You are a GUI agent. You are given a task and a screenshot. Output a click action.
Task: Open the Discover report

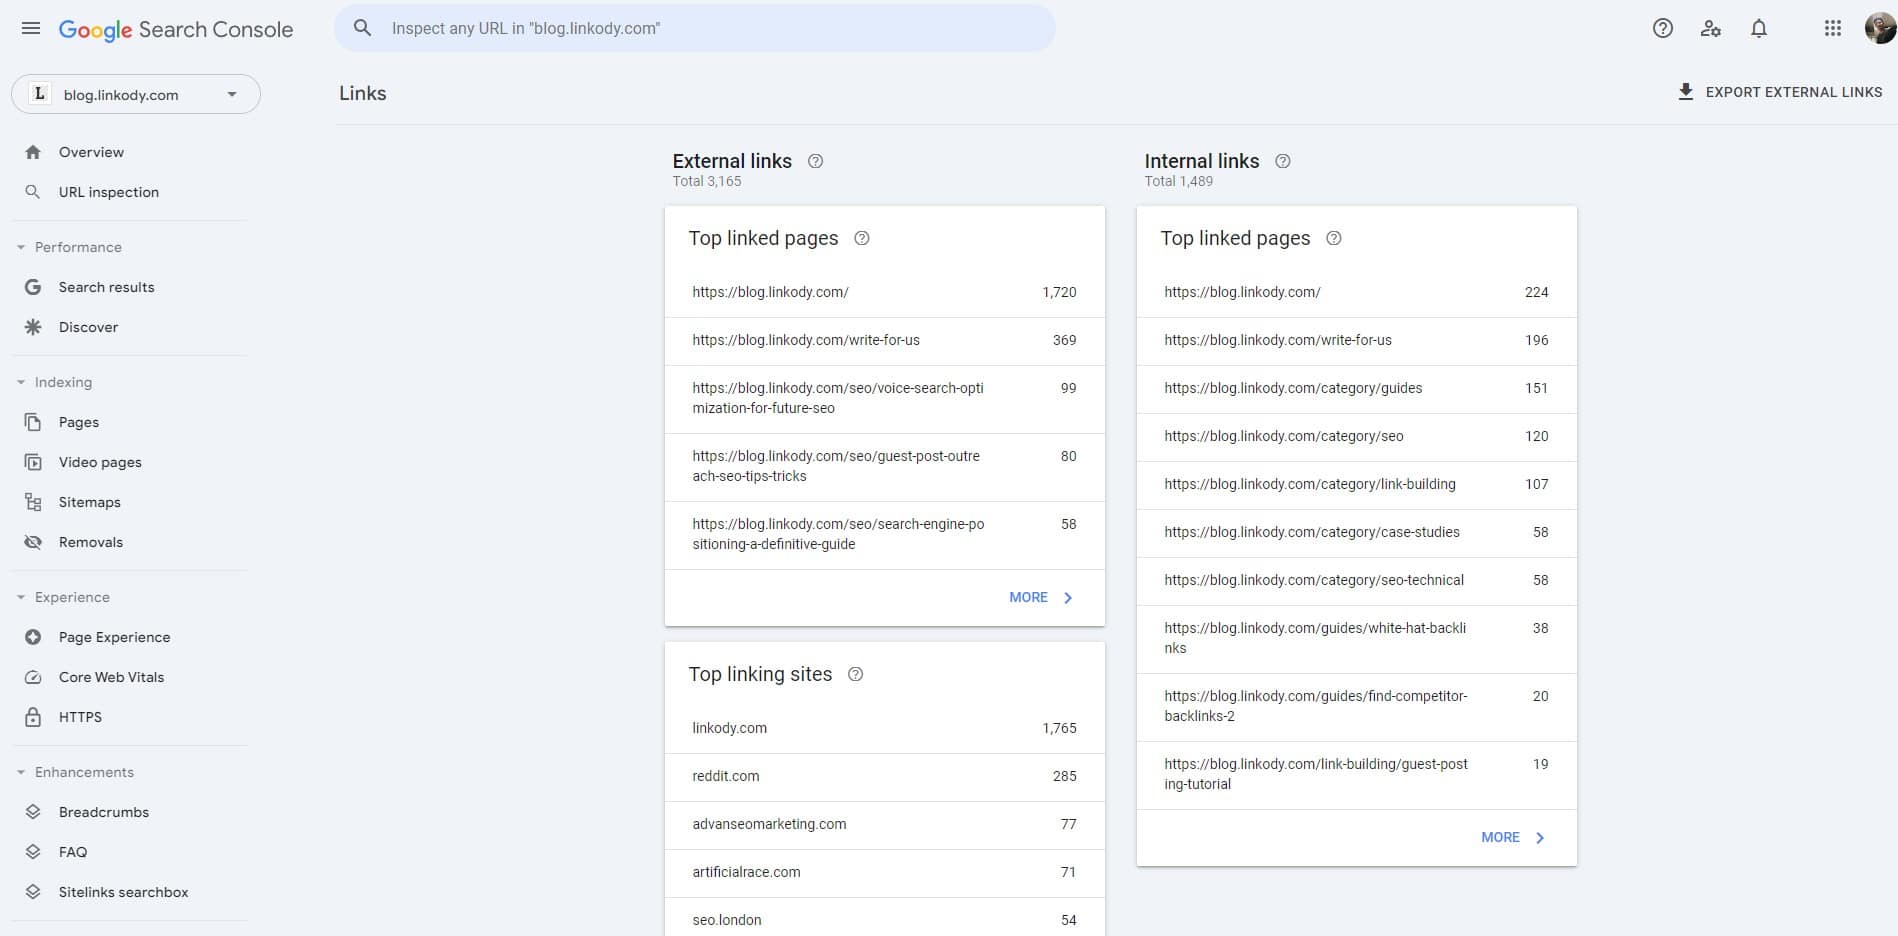[88, 327]
